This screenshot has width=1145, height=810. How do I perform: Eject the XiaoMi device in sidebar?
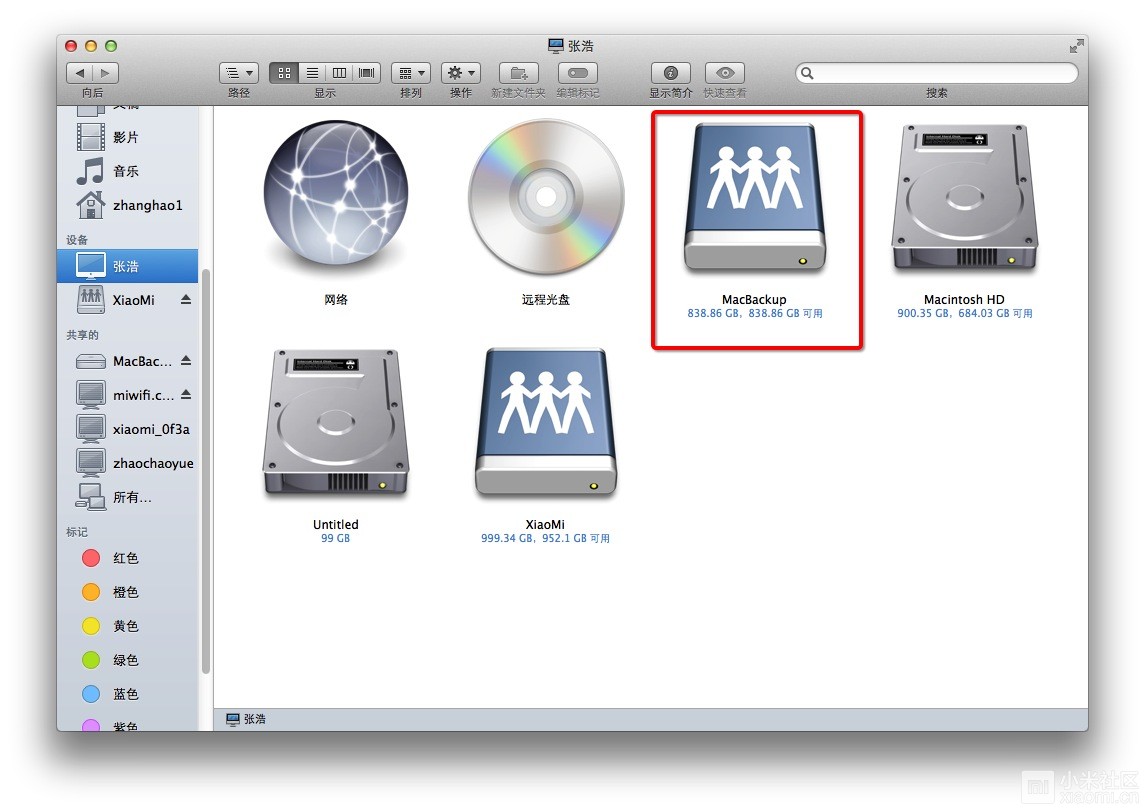[x=185, y=300]
